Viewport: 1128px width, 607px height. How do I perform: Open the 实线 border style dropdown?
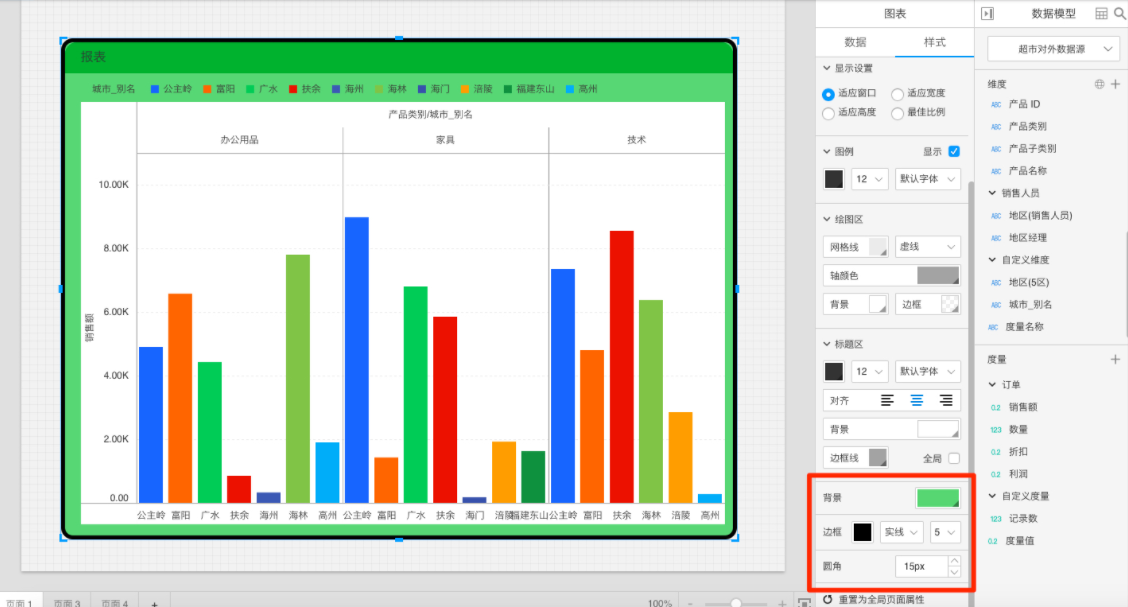(x=900, y=533)
